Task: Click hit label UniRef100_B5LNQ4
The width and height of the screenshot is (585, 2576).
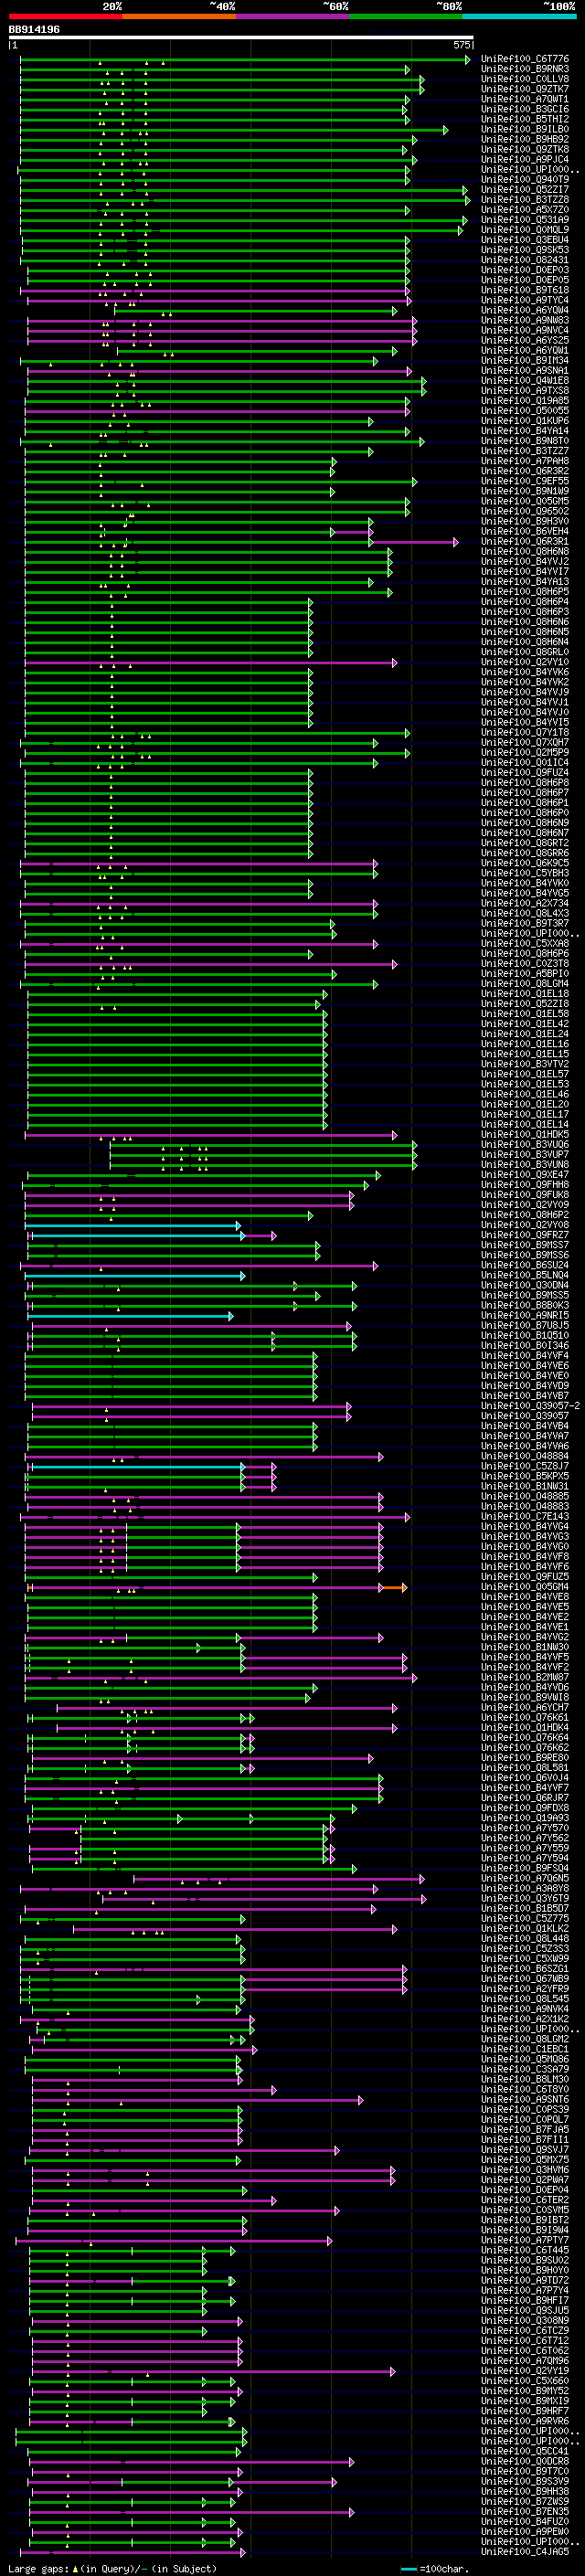Action: (525, 1276)
